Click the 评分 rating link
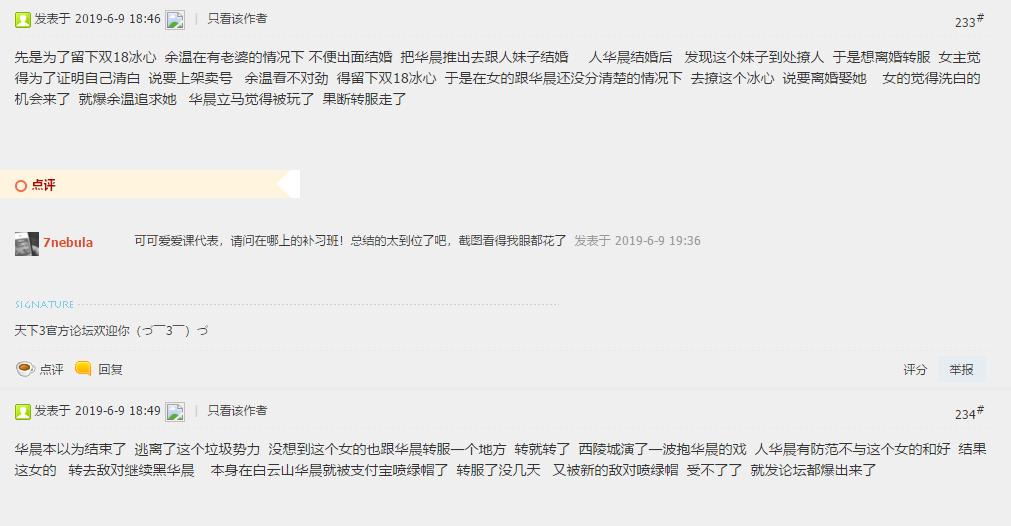1011x526 pixels. (915, 369)
